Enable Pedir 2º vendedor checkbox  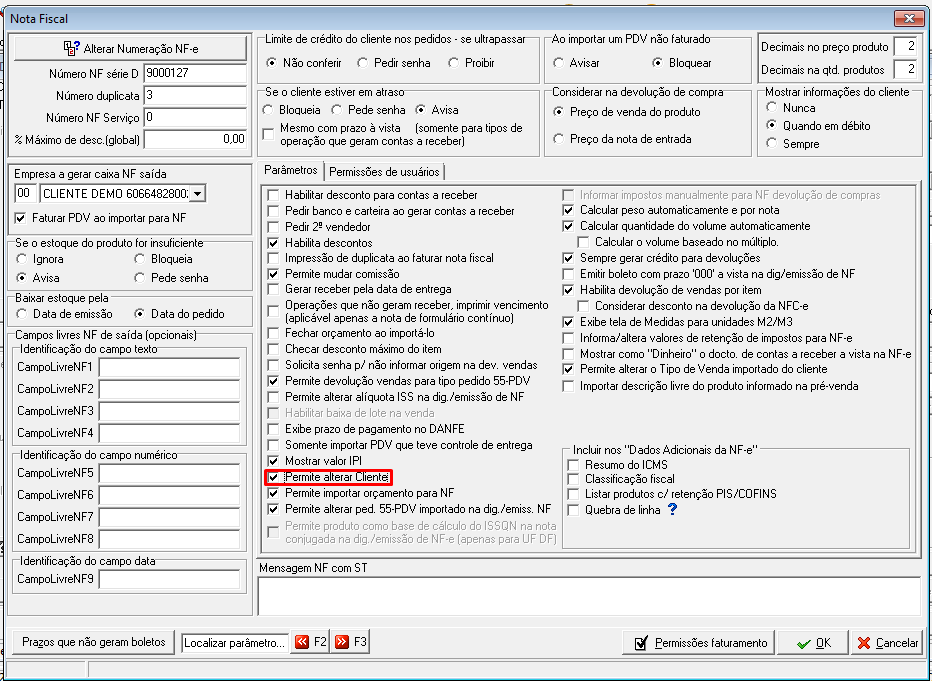coord(273,227)
